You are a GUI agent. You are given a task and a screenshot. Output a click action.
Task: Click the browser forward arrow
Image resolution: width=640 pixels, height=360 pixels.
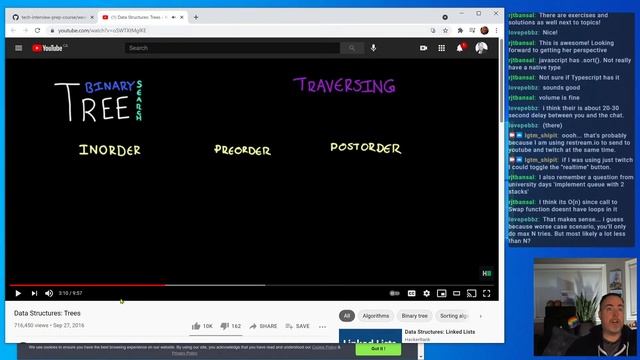[x=25, y=31]
